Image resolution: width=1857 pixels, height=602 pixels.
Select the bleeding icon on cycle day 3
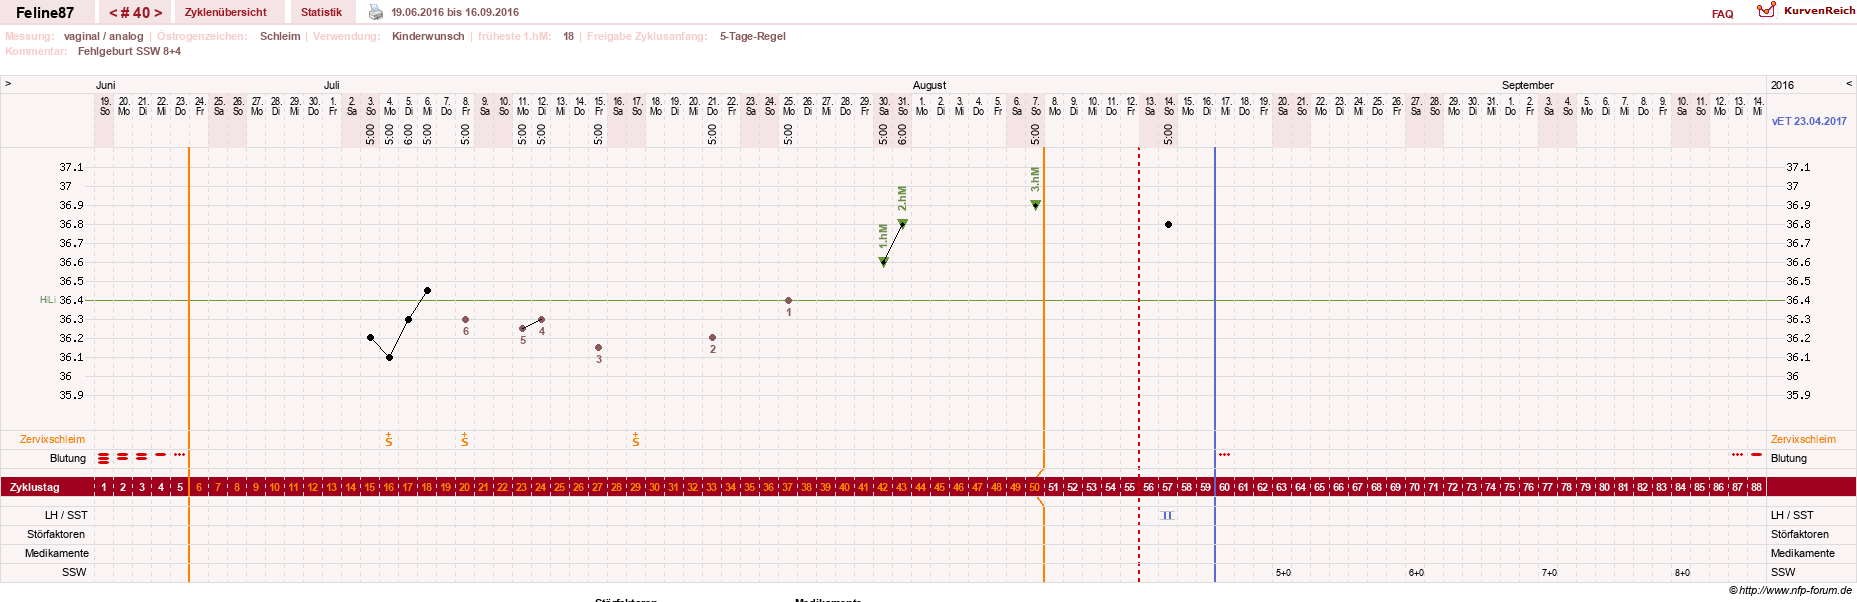coord(141,456)
